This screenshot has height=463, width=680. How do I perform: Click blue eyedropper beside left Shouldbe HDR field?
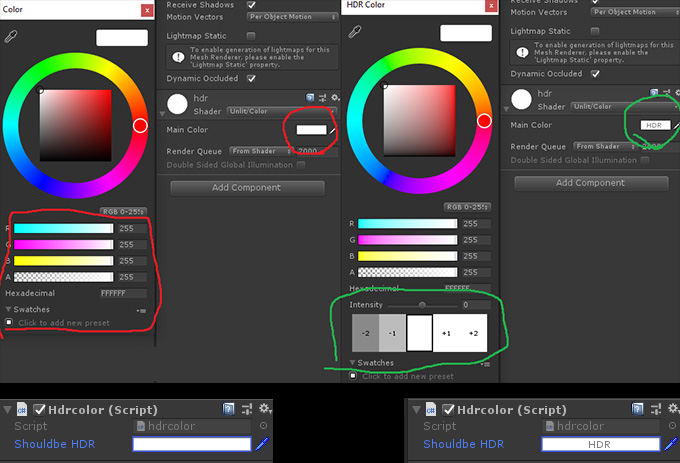tap(262, 444)
